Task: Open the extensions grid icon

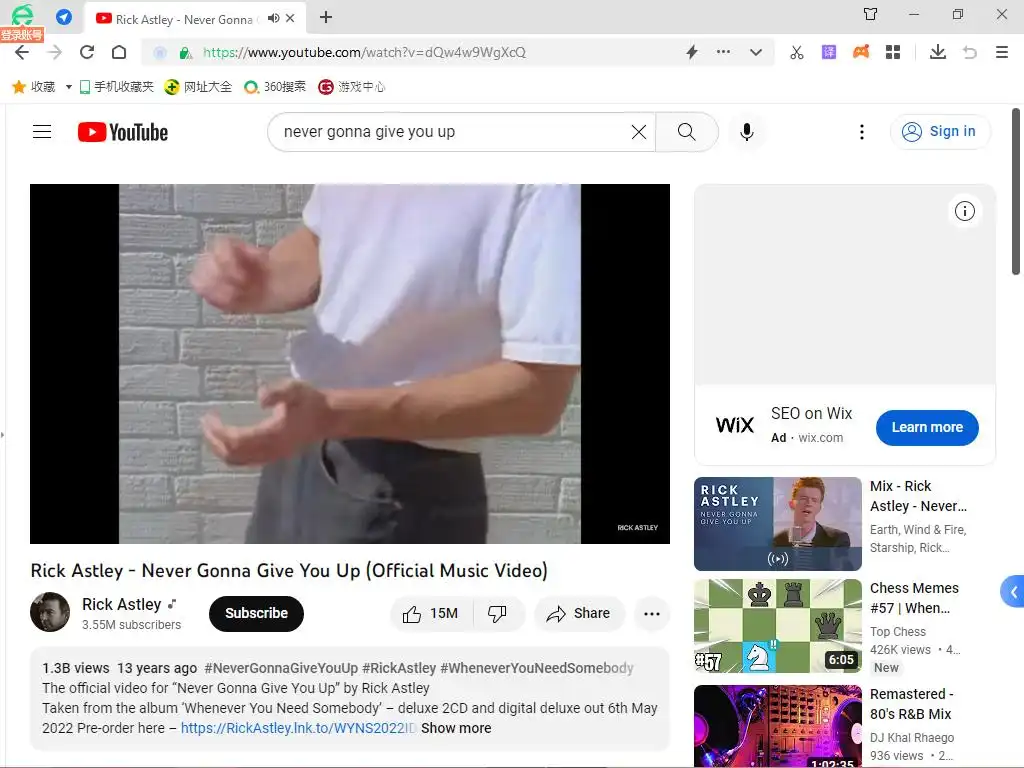Action: pyautogui.click(x=893, y=52)
